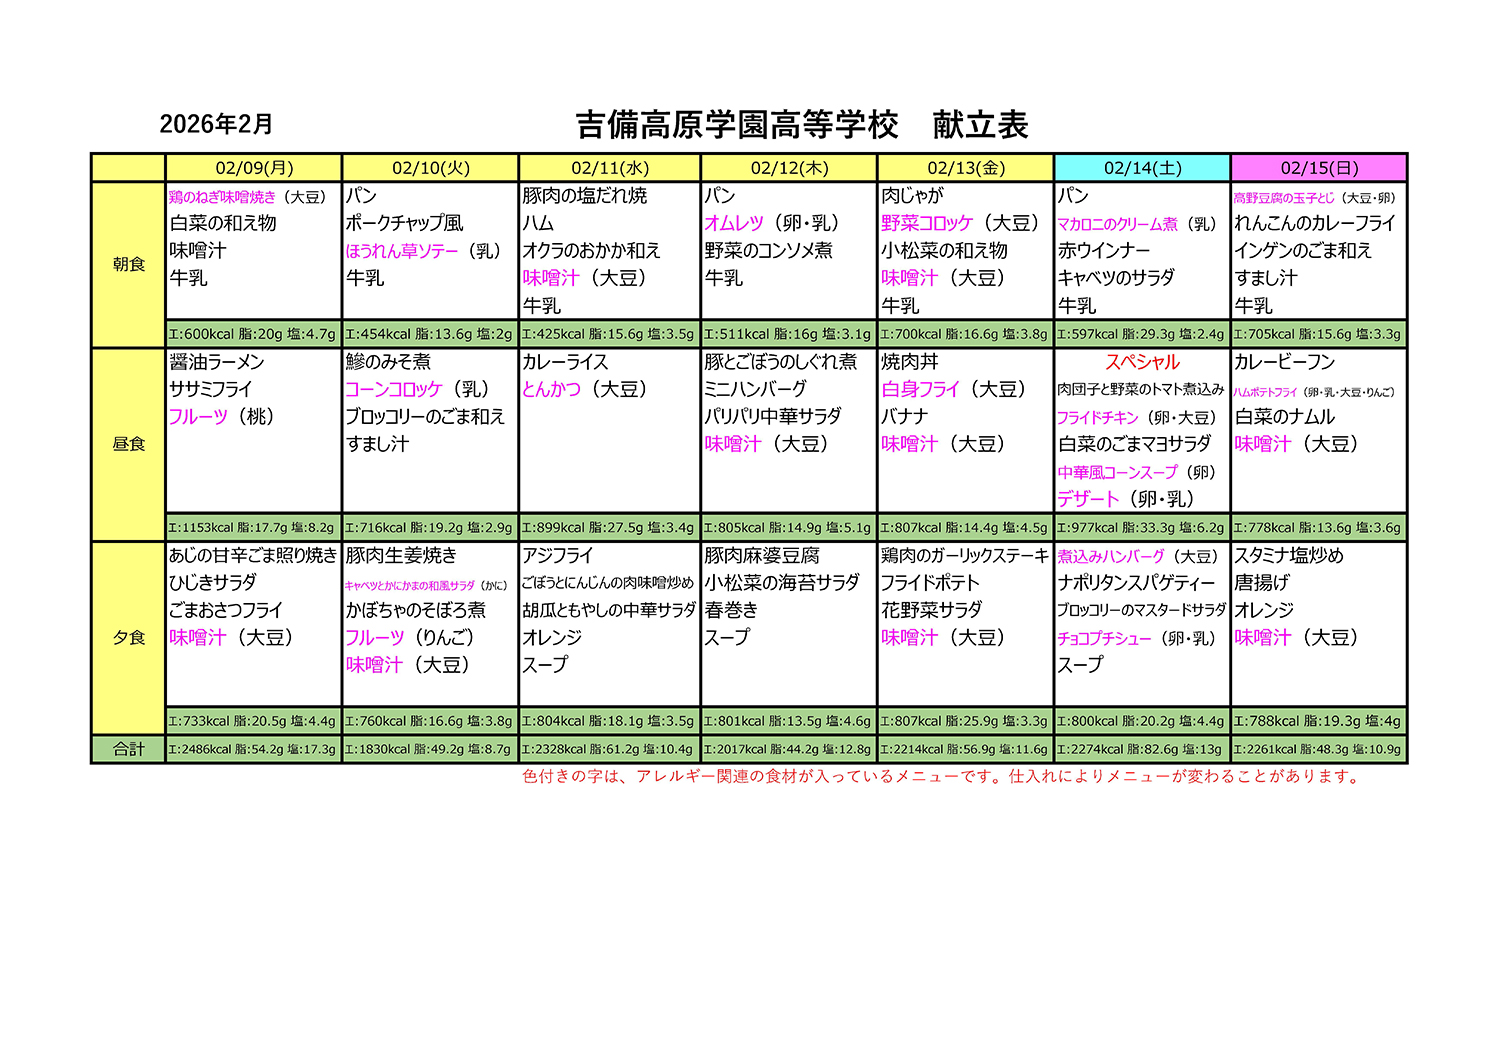Click カレーライス in Wednesday's lunch
Screen dimensions: 1500x1061
[565, 362]
